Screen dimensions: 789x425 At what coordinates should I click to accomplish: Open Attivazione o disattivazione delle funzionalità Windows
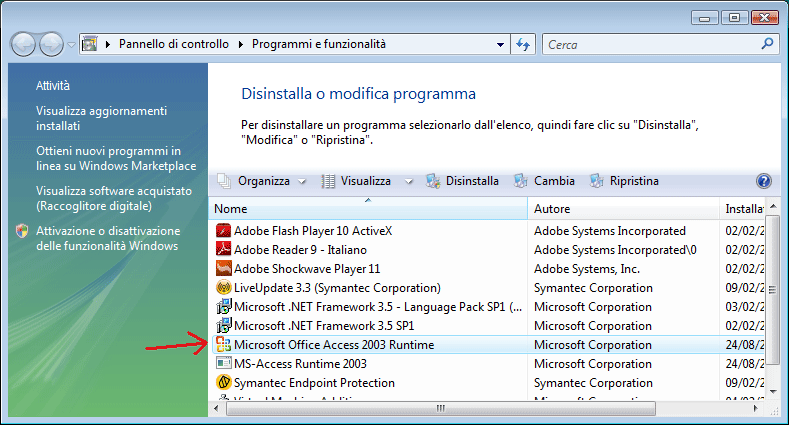point(106,238)
